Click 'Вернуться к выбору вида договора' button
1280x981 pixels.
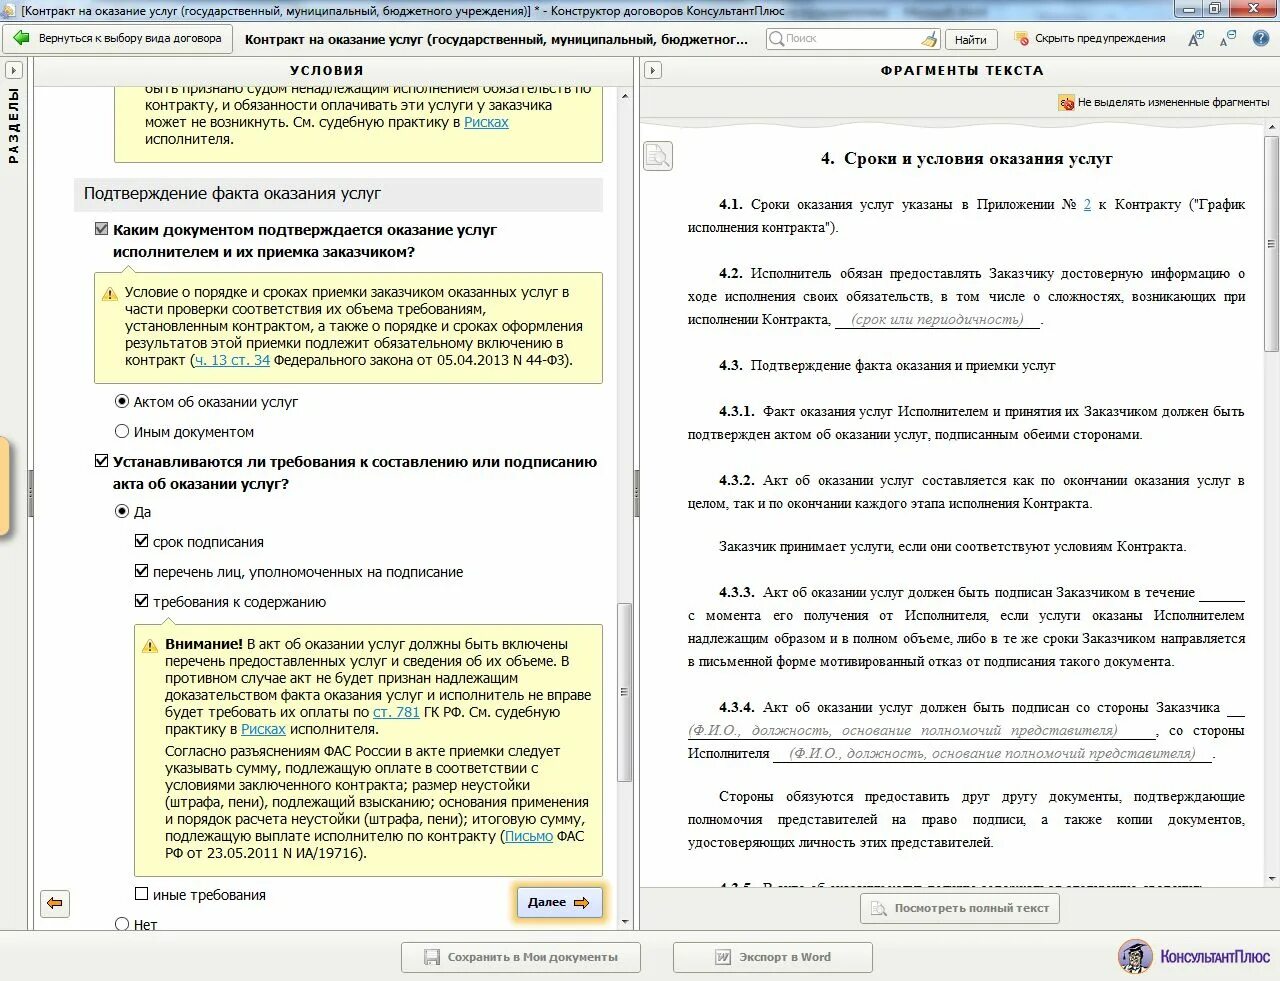[x=118, y=38]
